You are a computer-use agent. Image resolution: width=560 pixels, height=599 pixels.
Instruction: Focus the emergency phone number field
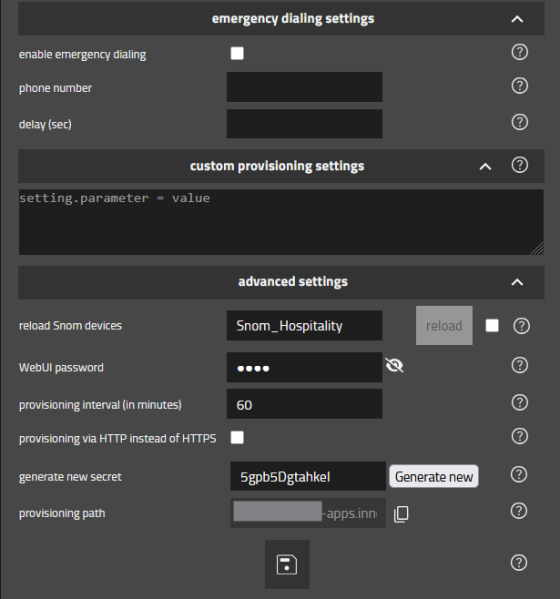(304, 87)
